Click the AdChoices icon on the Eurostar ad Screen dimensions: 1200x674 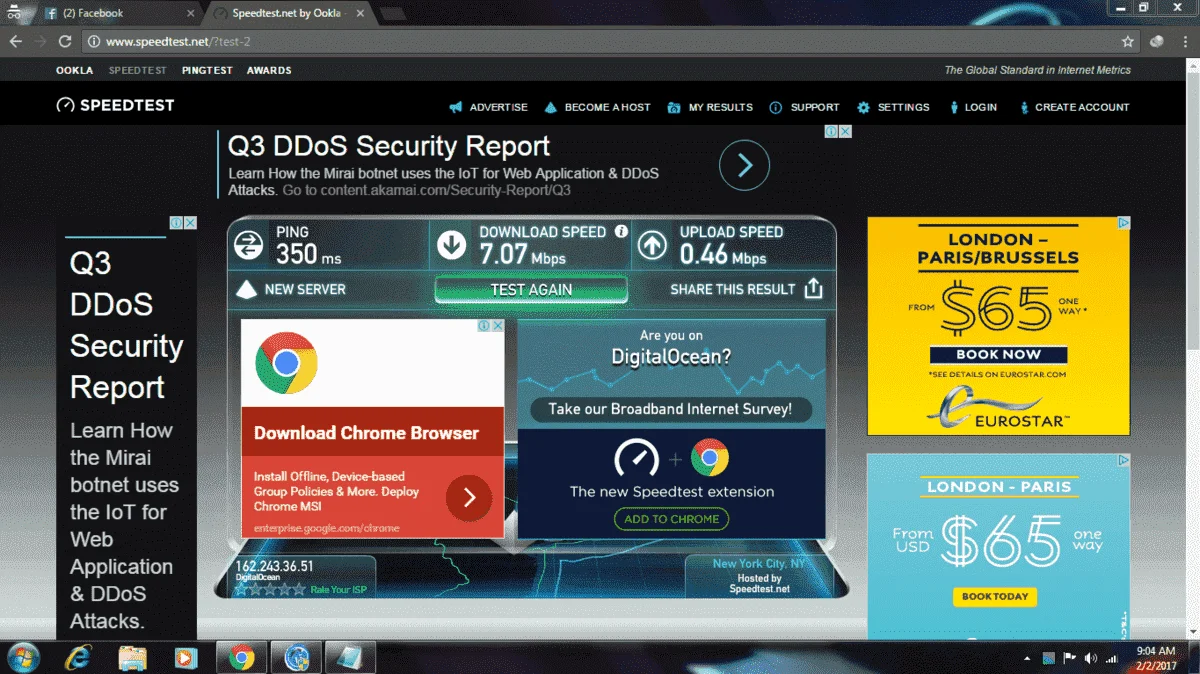coord(1123,223)
